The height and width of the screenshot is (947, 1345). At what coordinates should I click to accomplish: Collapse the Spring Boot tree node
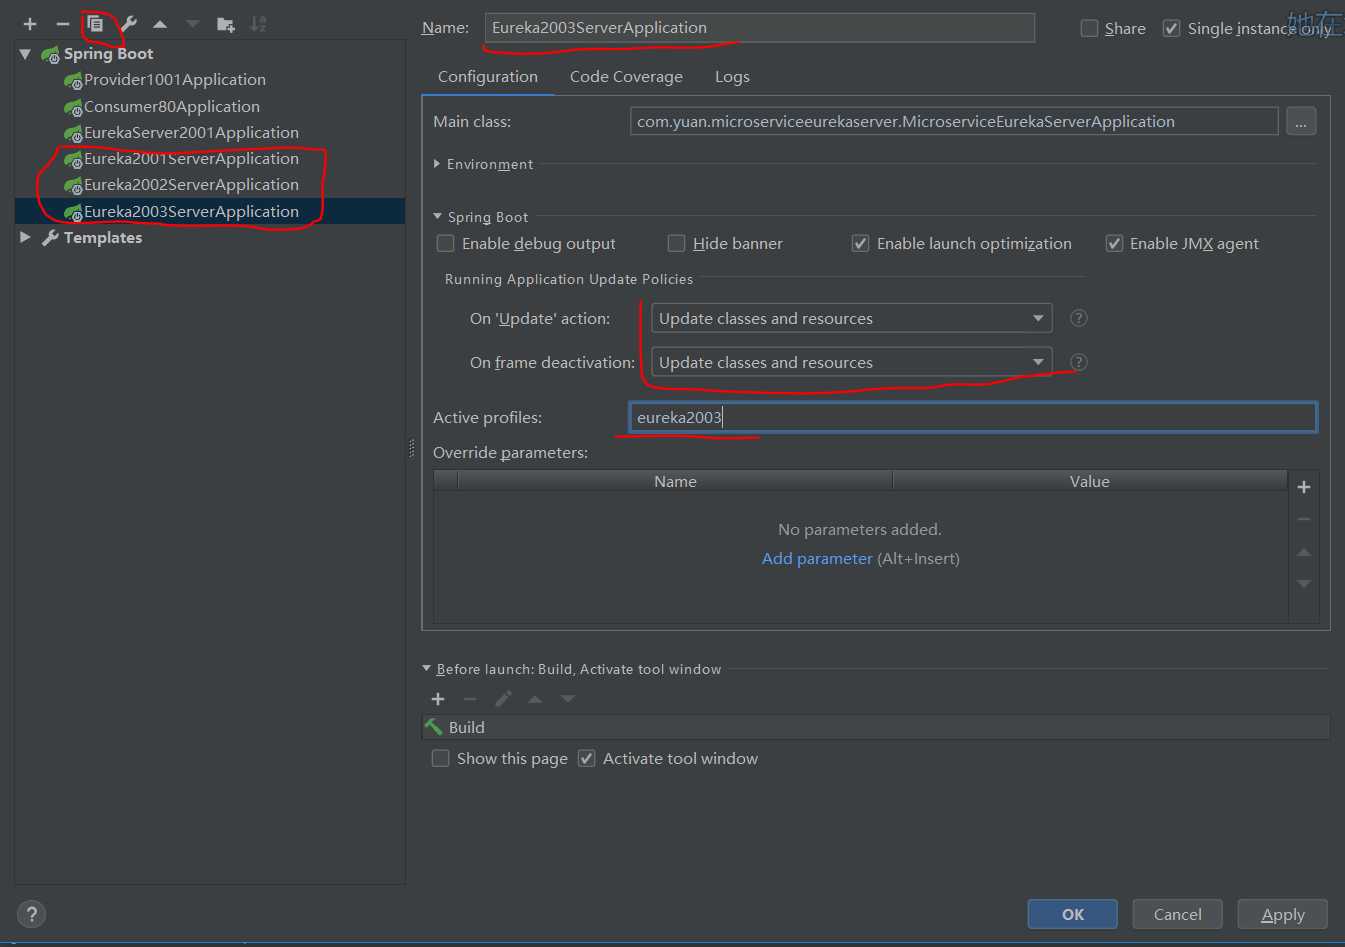coord(25,54)
